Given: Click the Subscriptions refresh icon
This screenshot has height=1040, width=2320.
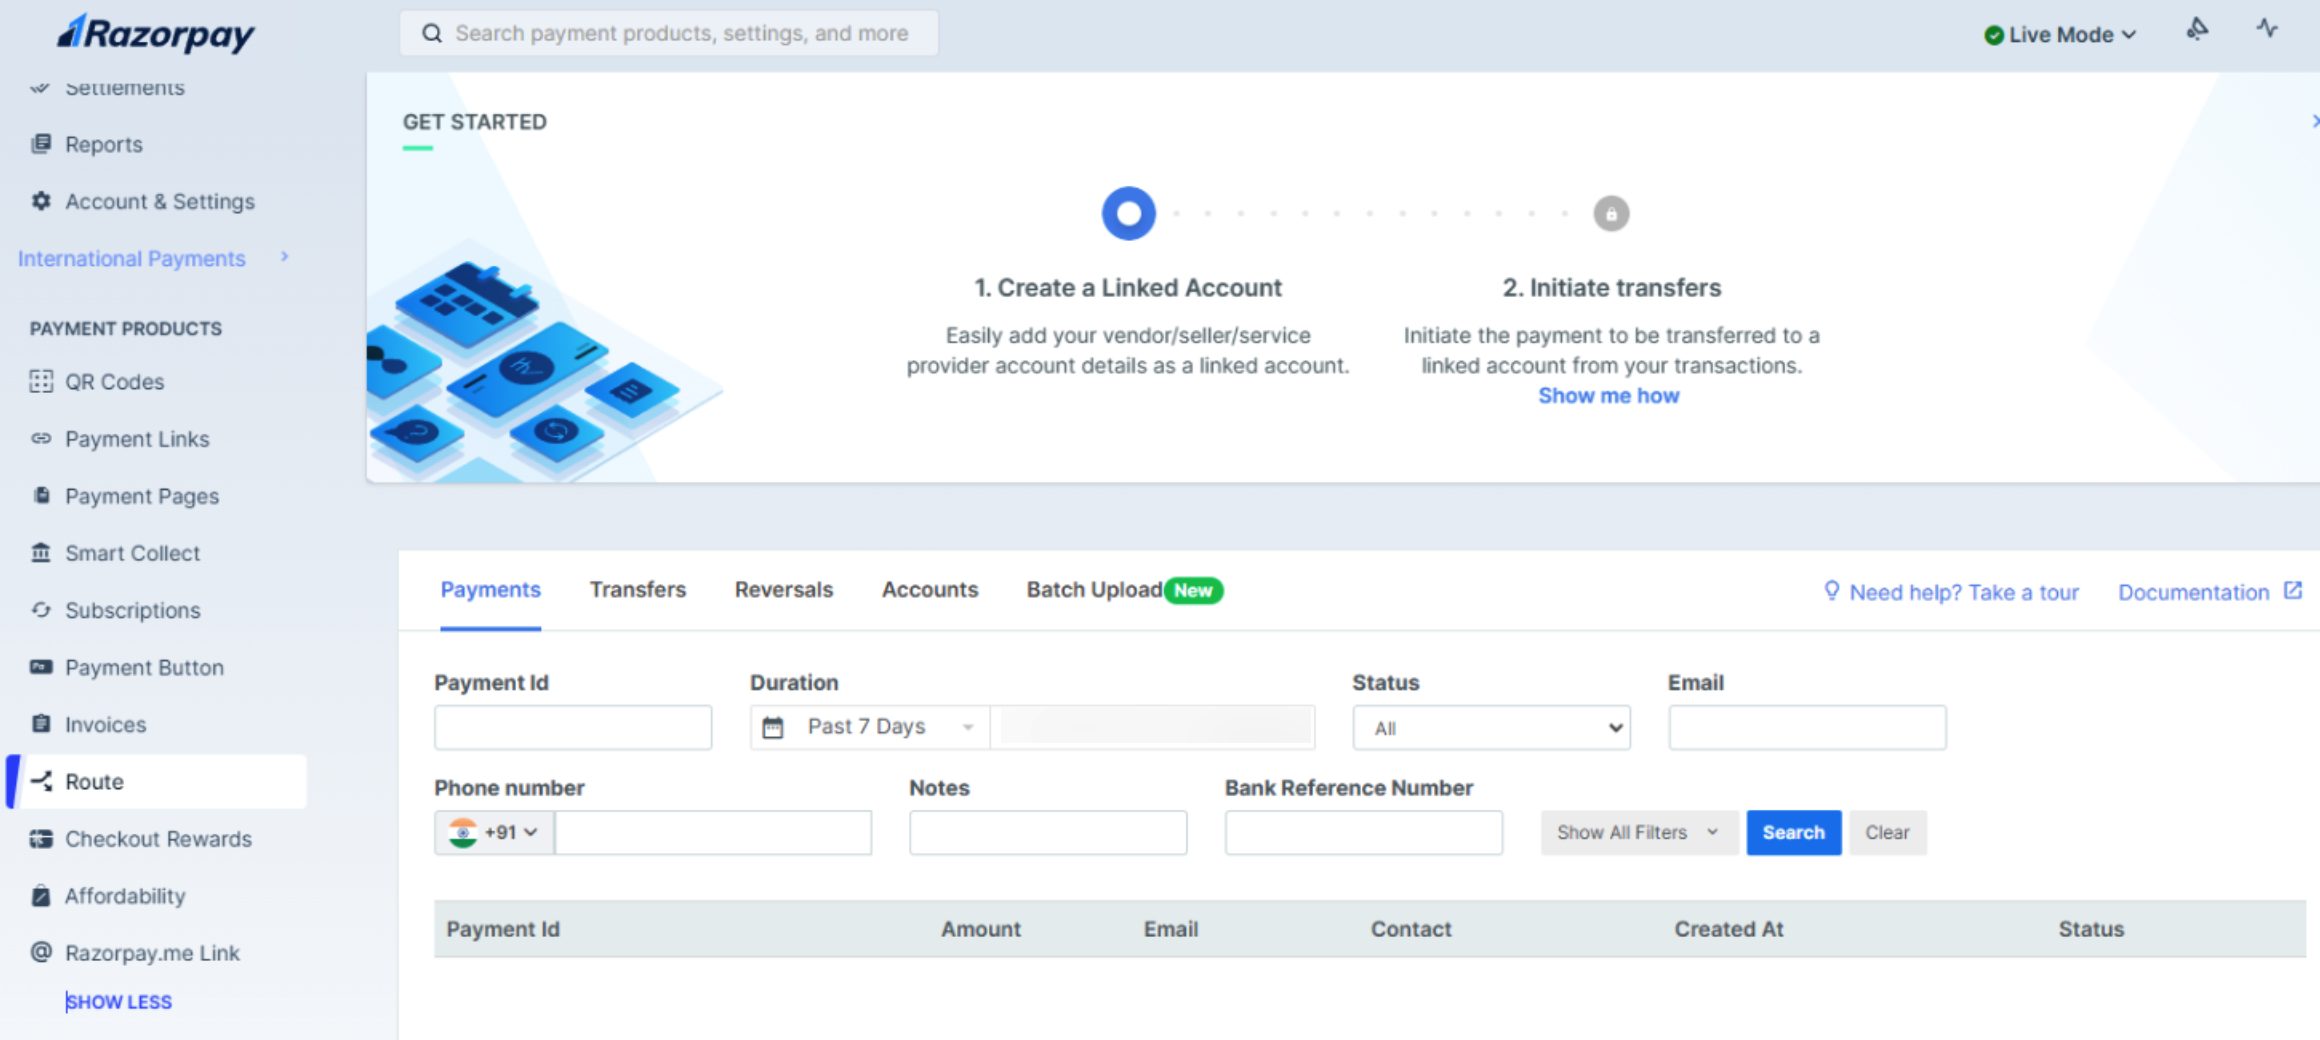Looking at the screenshot, I should point(41,609).
